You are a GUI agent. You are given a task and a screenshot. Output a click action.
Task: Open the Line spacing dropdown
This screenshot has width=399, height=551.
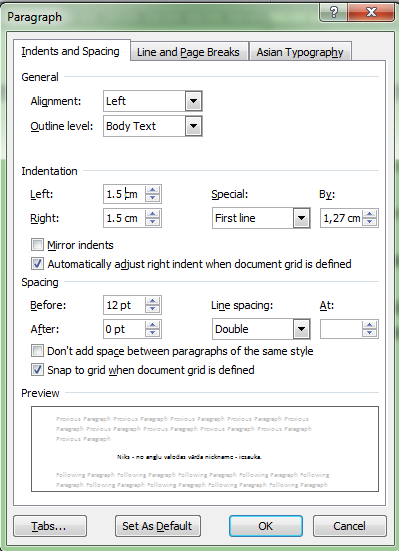[x=301, y=329]
